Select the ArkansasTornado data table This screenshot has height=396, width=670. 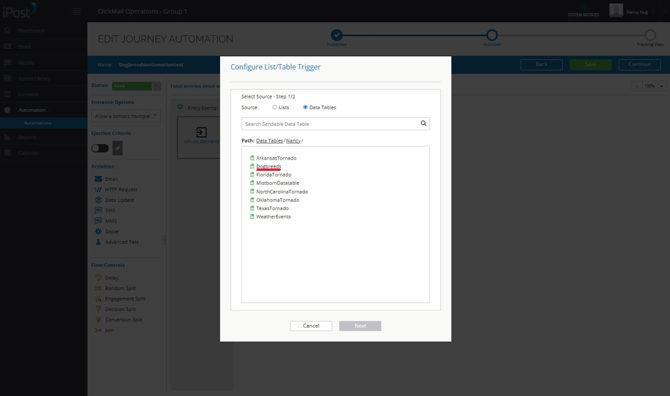point(276,158)
